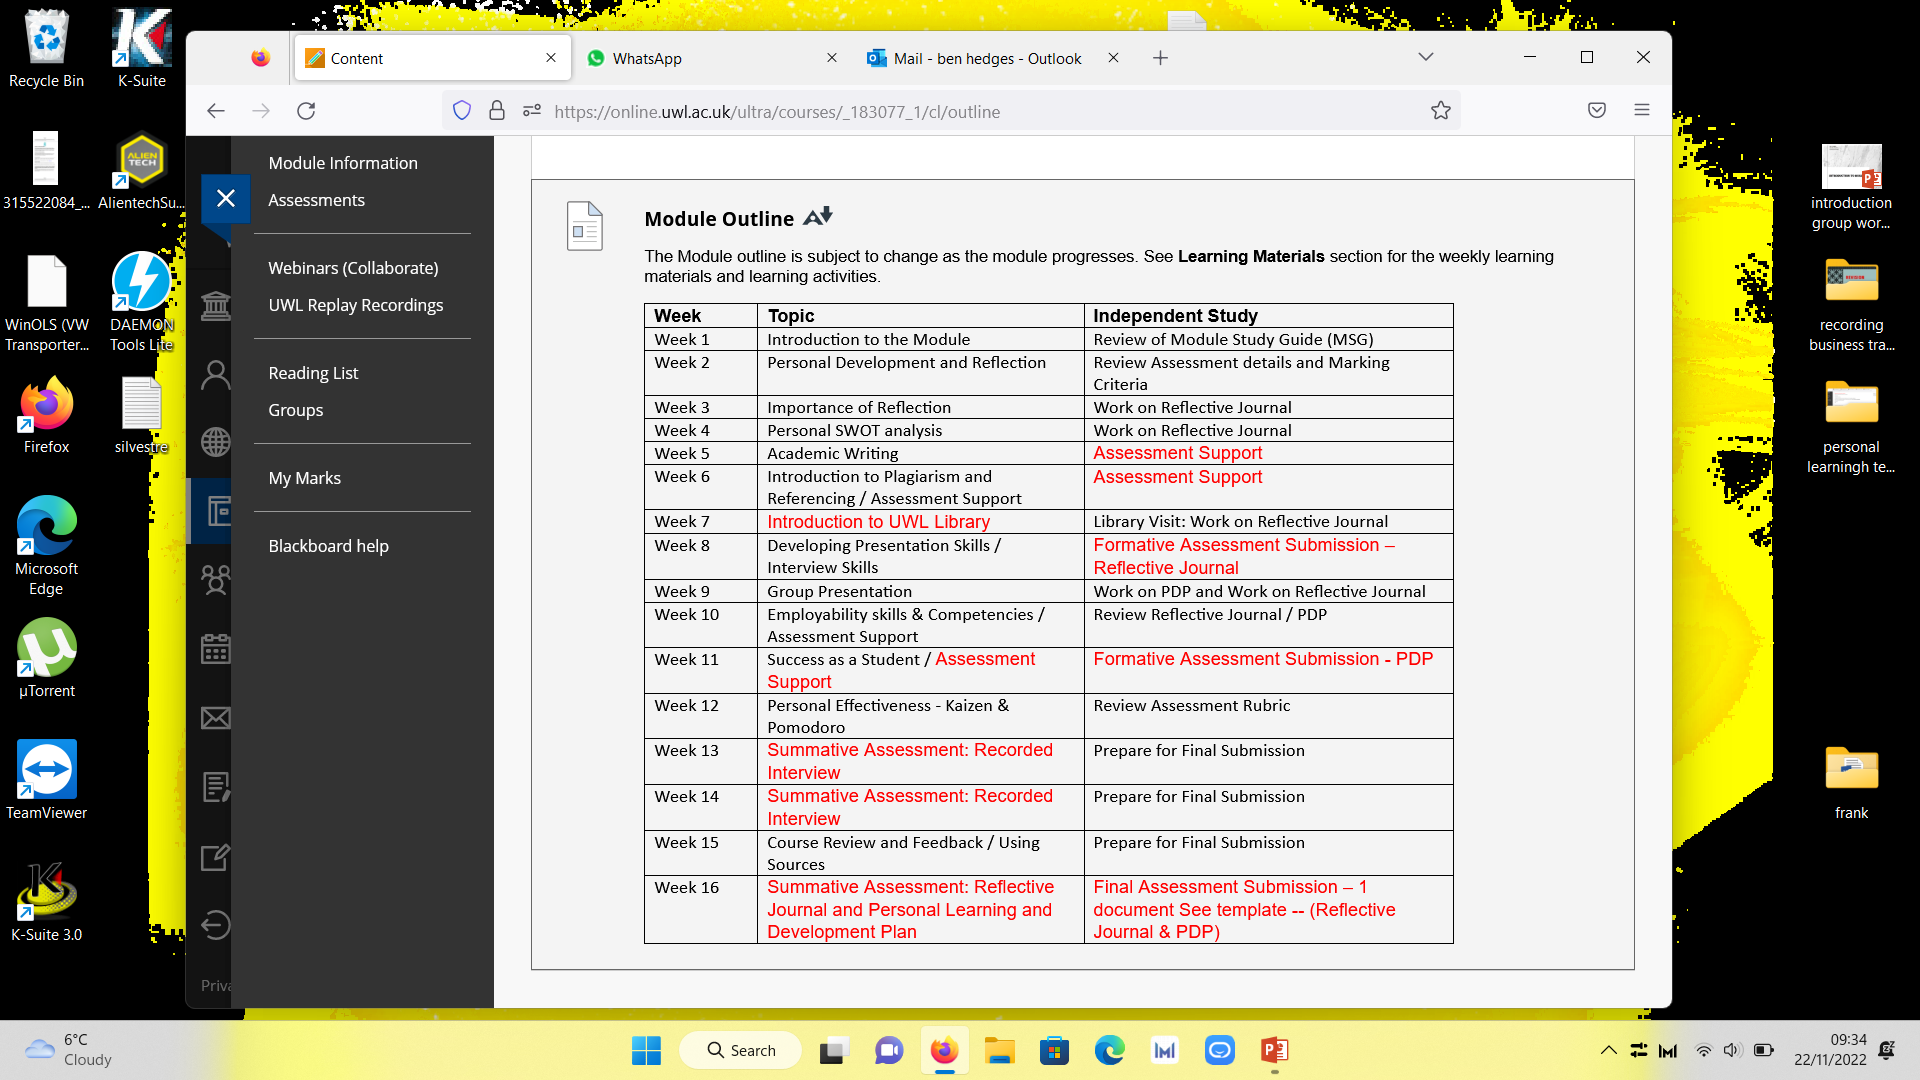Viewport: 1920px width, 1080px height.
Task: Click the institution page building icon
Action: pos(215,306)
